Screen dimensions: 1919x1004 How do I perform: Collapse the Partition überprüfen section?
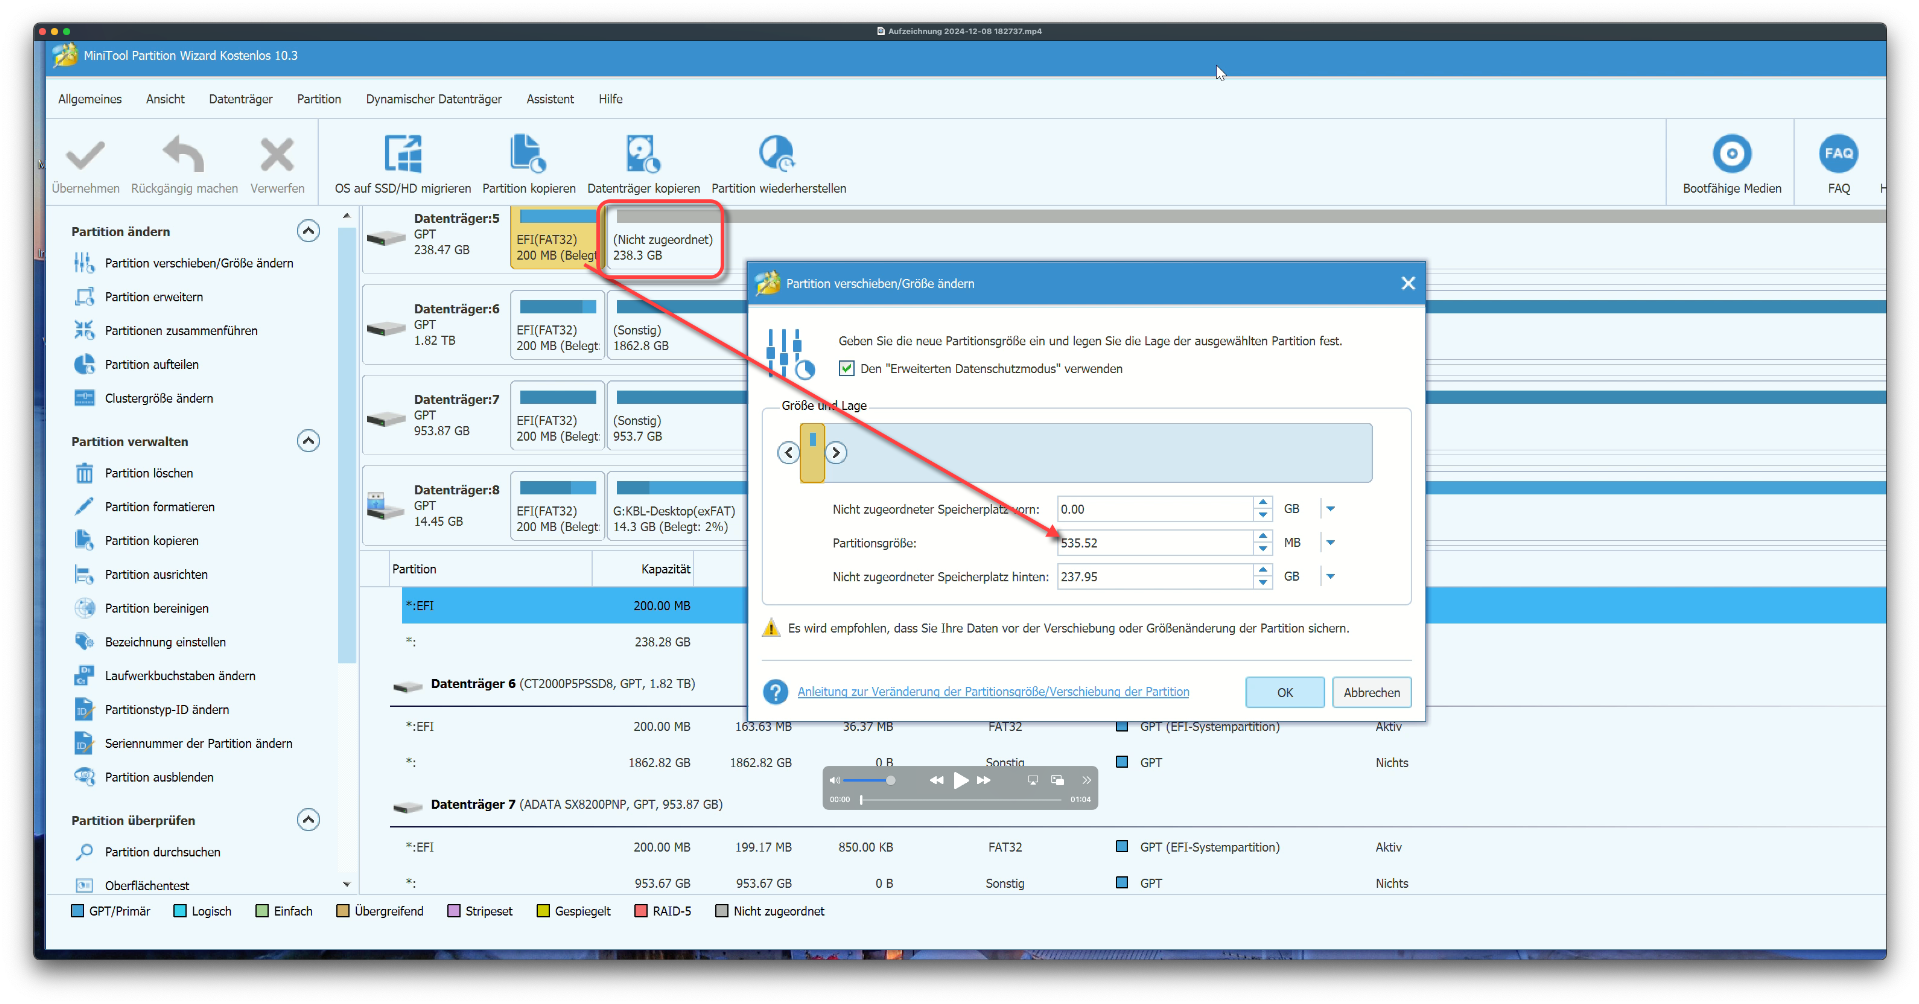click(309, 820)
